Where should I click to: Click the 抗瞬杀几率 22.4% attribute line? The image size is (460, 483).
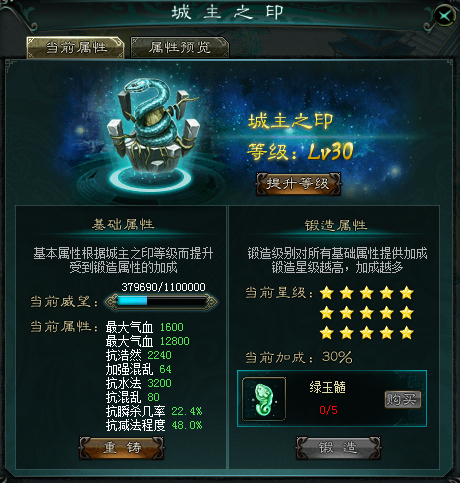pos(154,411)
